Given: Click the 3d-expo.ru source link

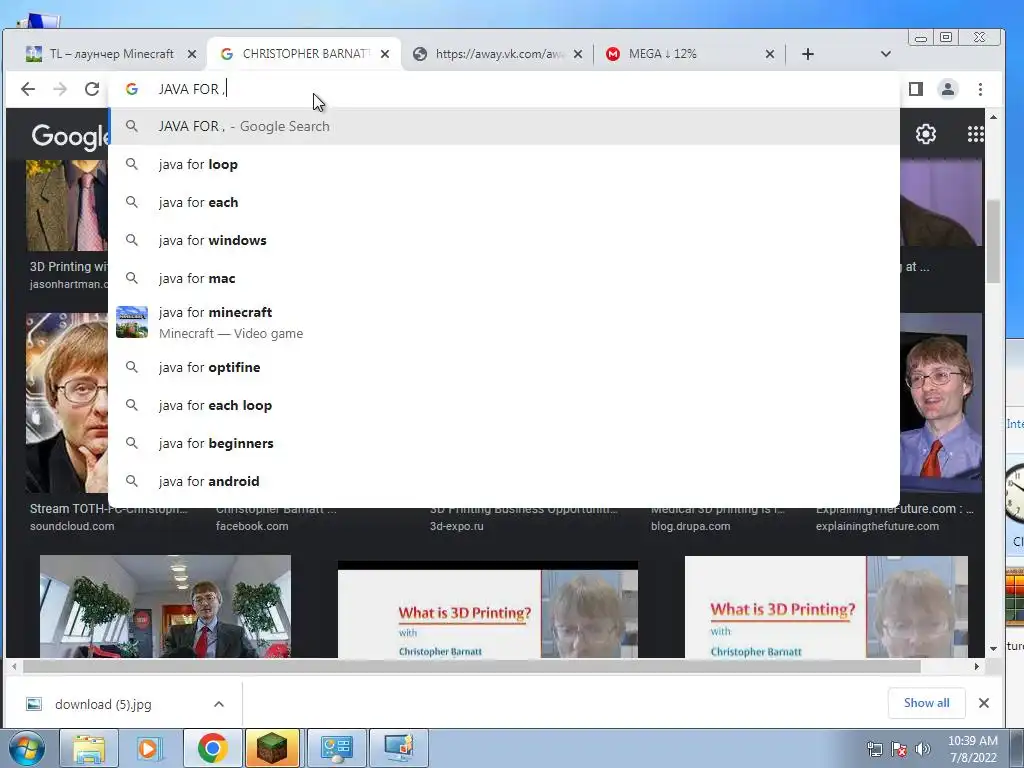Looking at the screenshot, I should [456, 526].
